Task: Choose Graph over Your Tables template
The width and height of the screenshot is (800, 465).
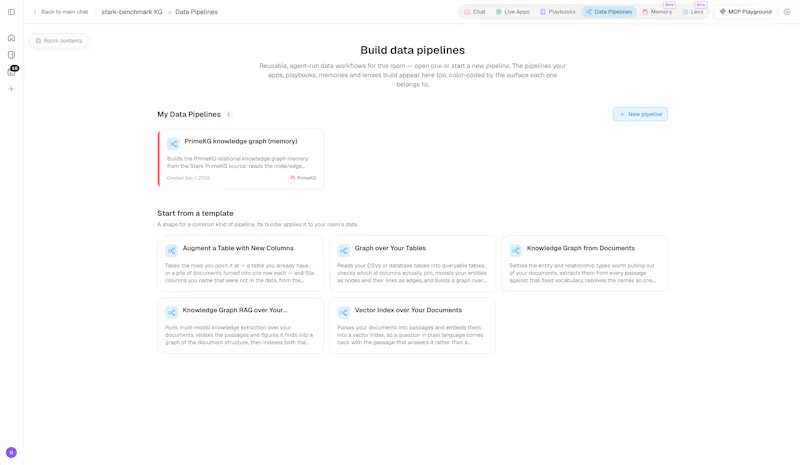Action: pos(412,263)
